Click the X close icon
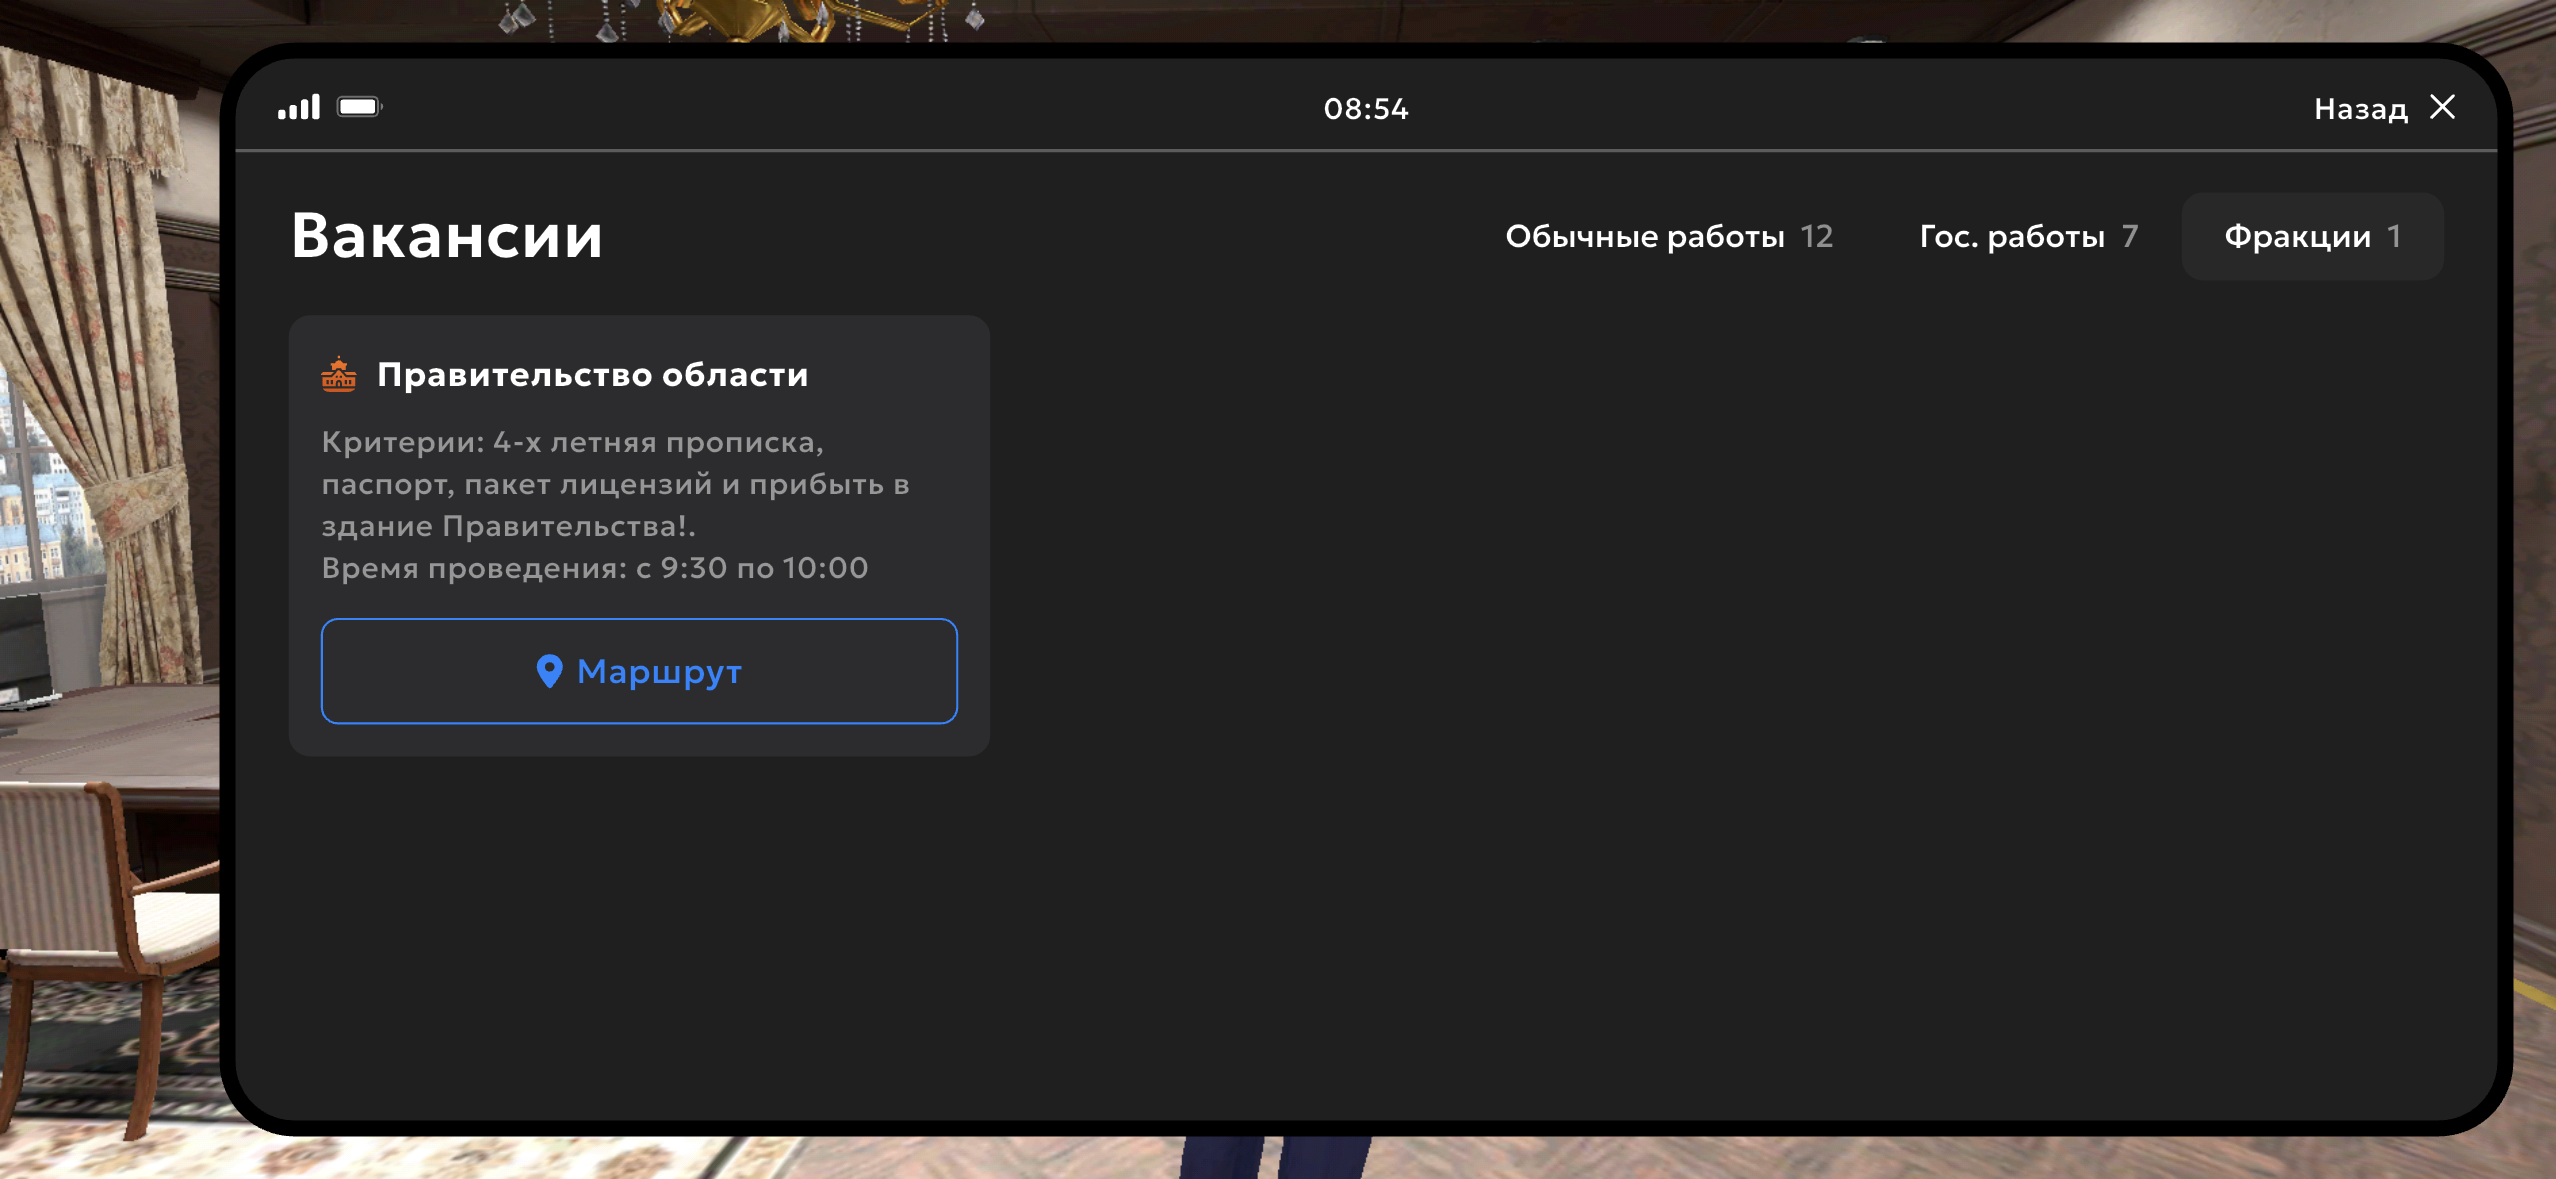This screenshot has height=1179, width=2556. point(2443,107)
